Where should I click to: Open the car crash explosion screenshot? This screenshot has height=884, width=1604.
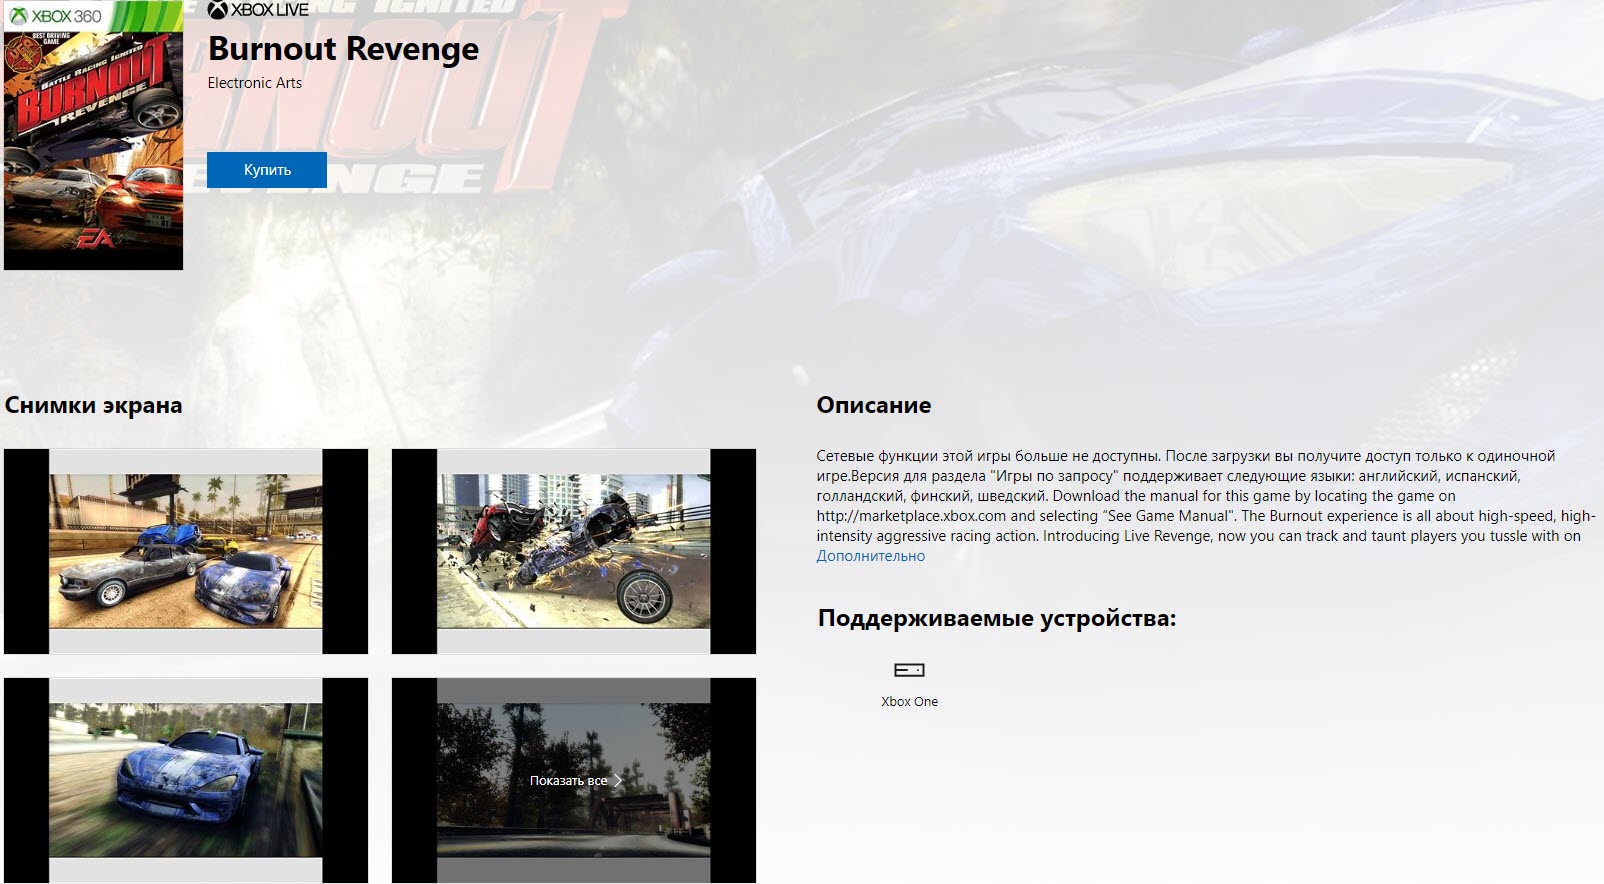coord(574,551)
